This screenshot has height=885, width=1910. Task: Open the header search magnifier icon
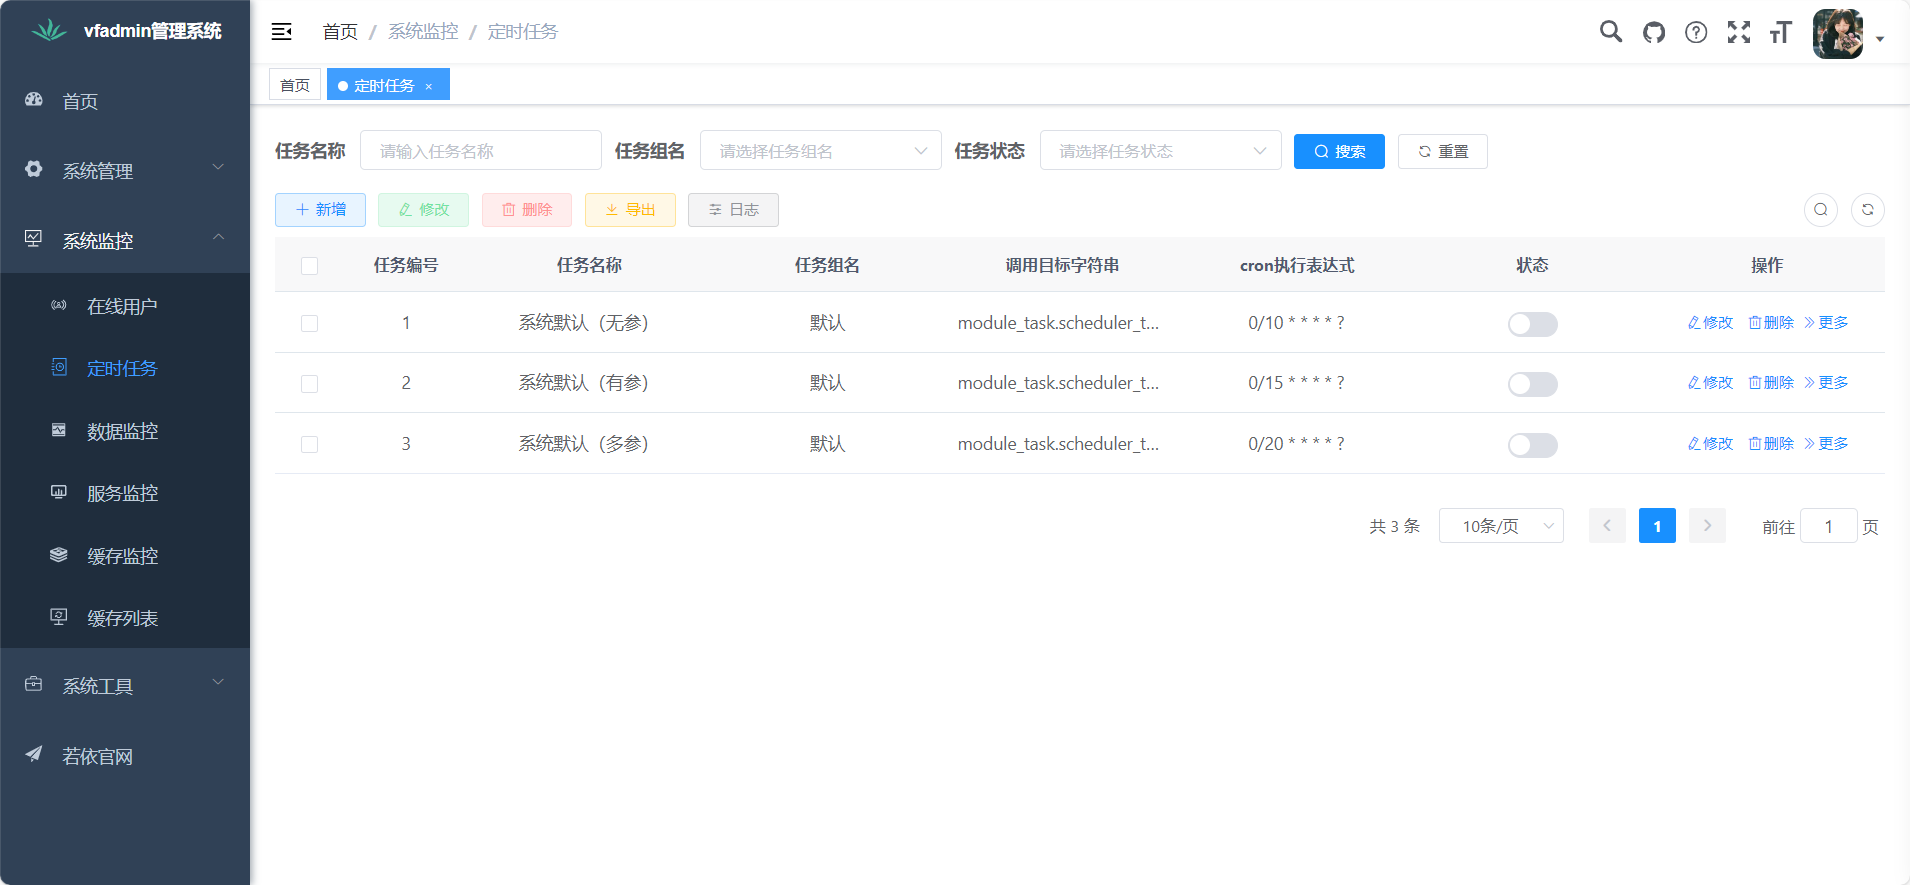point(1610,32)
